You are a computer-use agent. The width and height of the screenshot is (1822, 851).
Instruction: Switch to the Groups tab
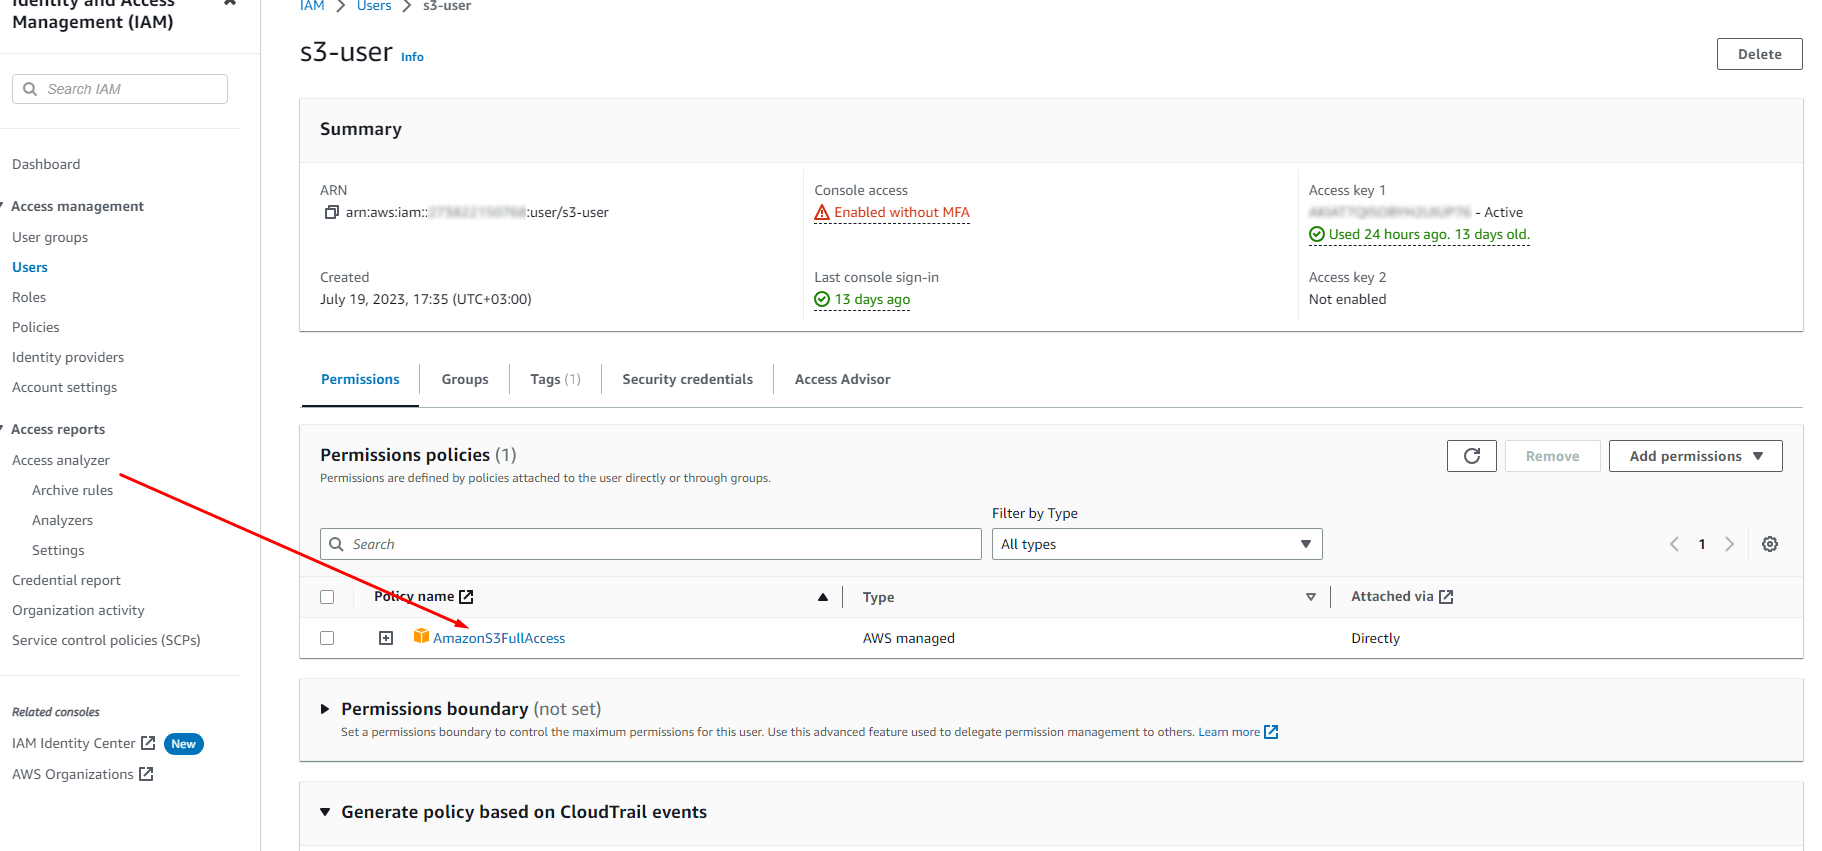[x=465, y=379]
